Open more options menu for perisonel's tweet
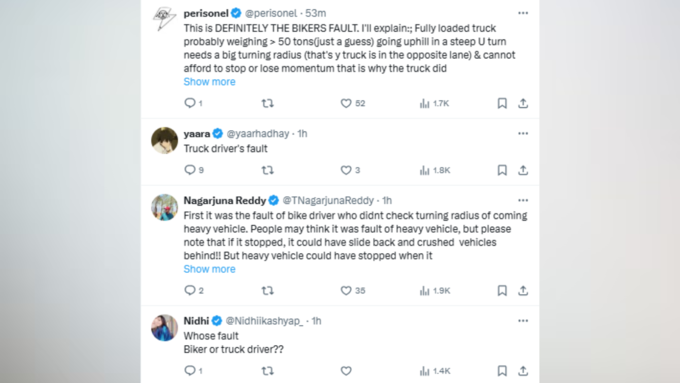This screenshot has width=680, height=383. (x=523, y=13)
